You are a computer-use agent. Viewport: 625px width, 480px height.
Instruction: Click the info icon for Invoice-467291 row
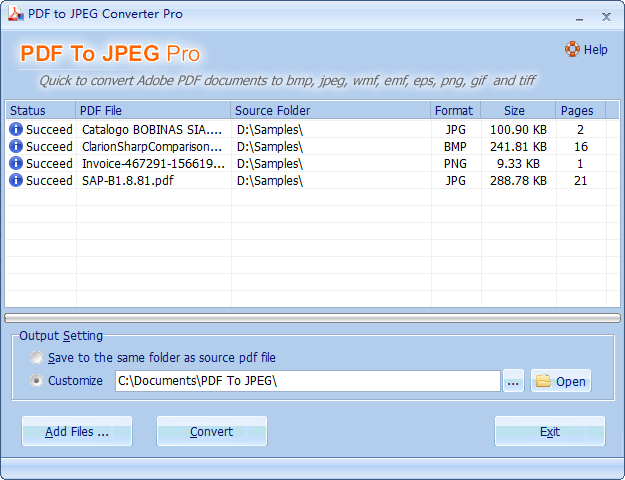click(15, 163)
